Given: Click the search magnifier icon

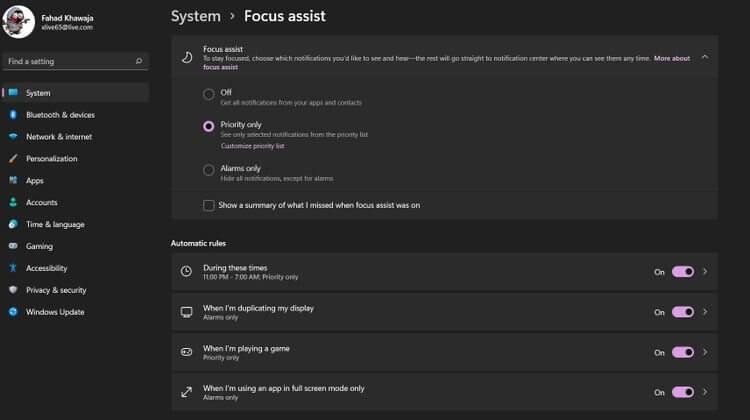Looking at the screenshot, I should point(139,61).
